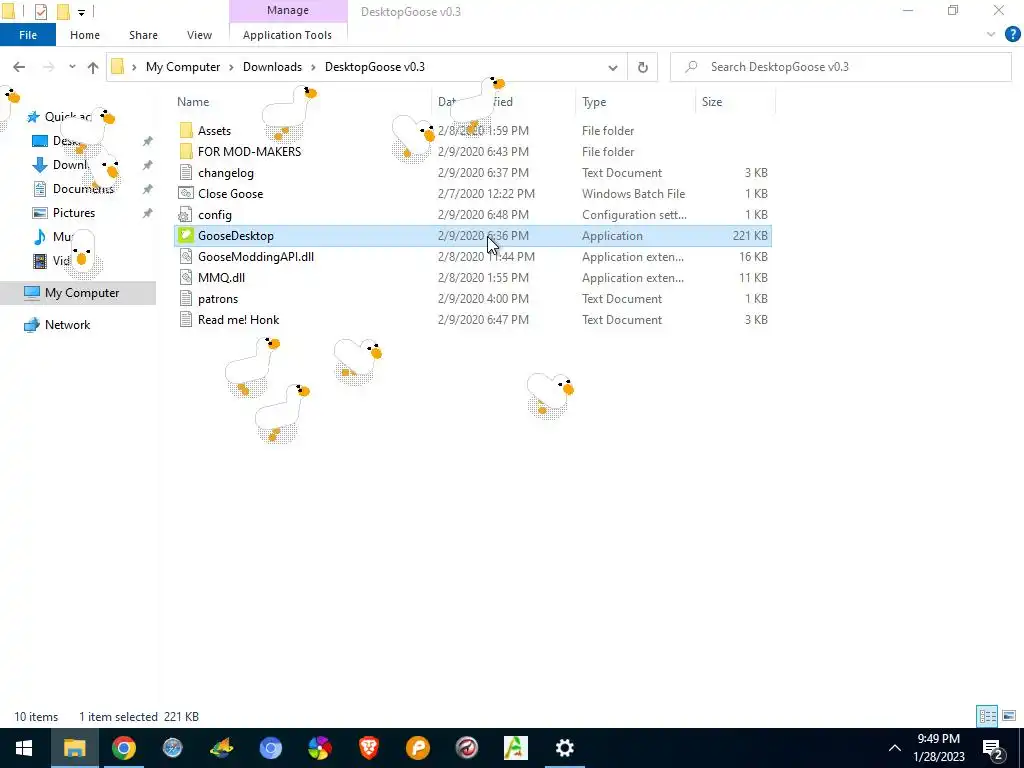Click File Explorer icon on taskbar
The height and width of the screenshot is (768, 1024).
click(74, 748)
